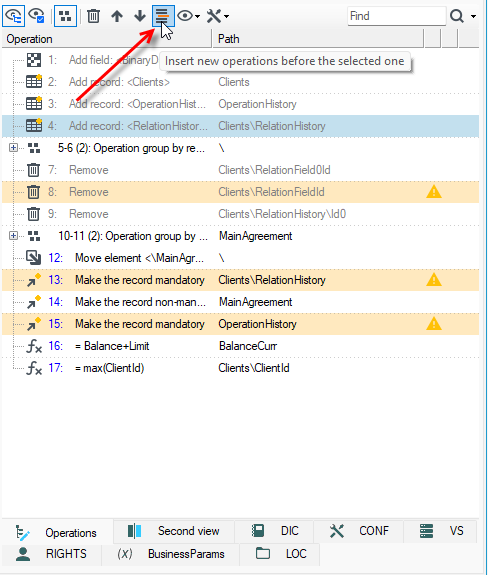Click path BalanceCurr
The width and height of the screenshot is (488, 575).
click(x=248, y=346)
